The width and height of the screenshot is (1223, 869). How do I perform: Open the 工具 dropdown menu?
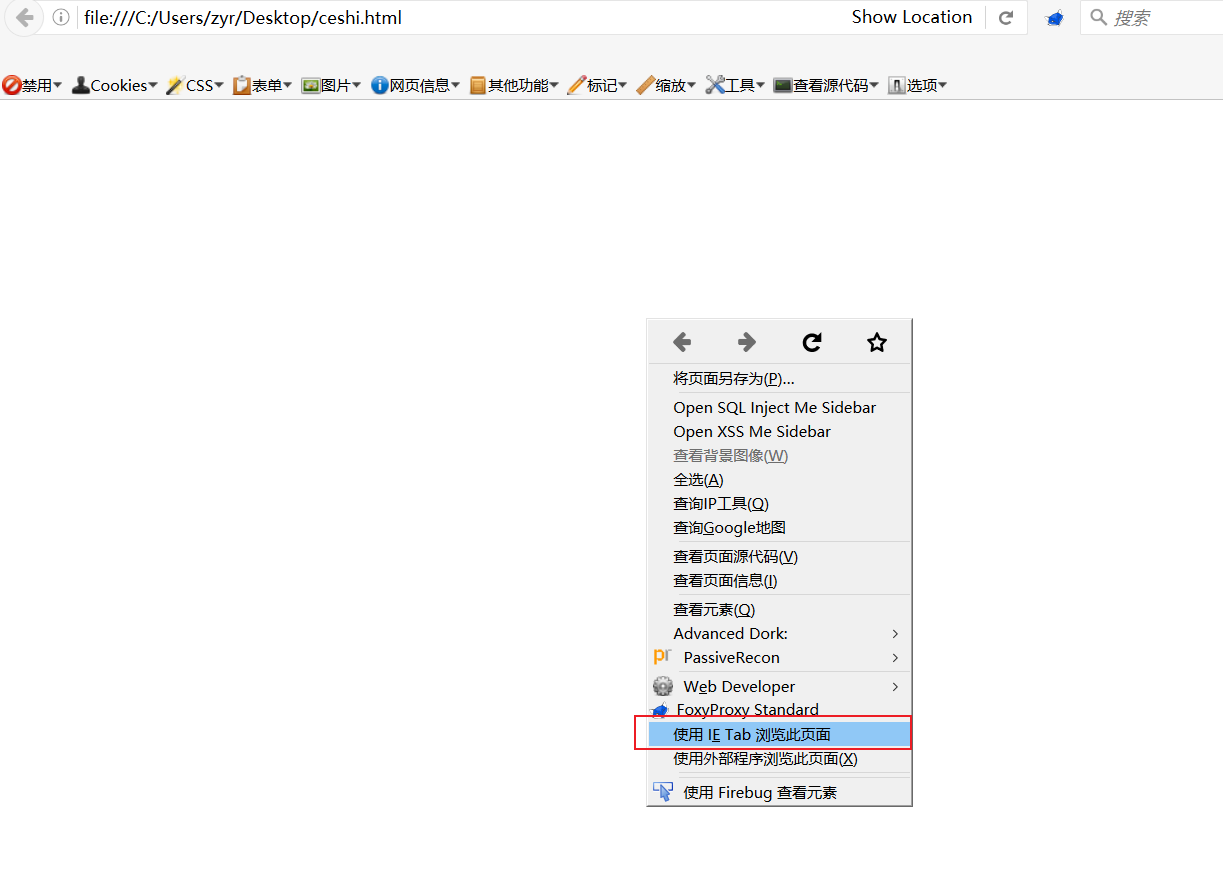(735, 86)
